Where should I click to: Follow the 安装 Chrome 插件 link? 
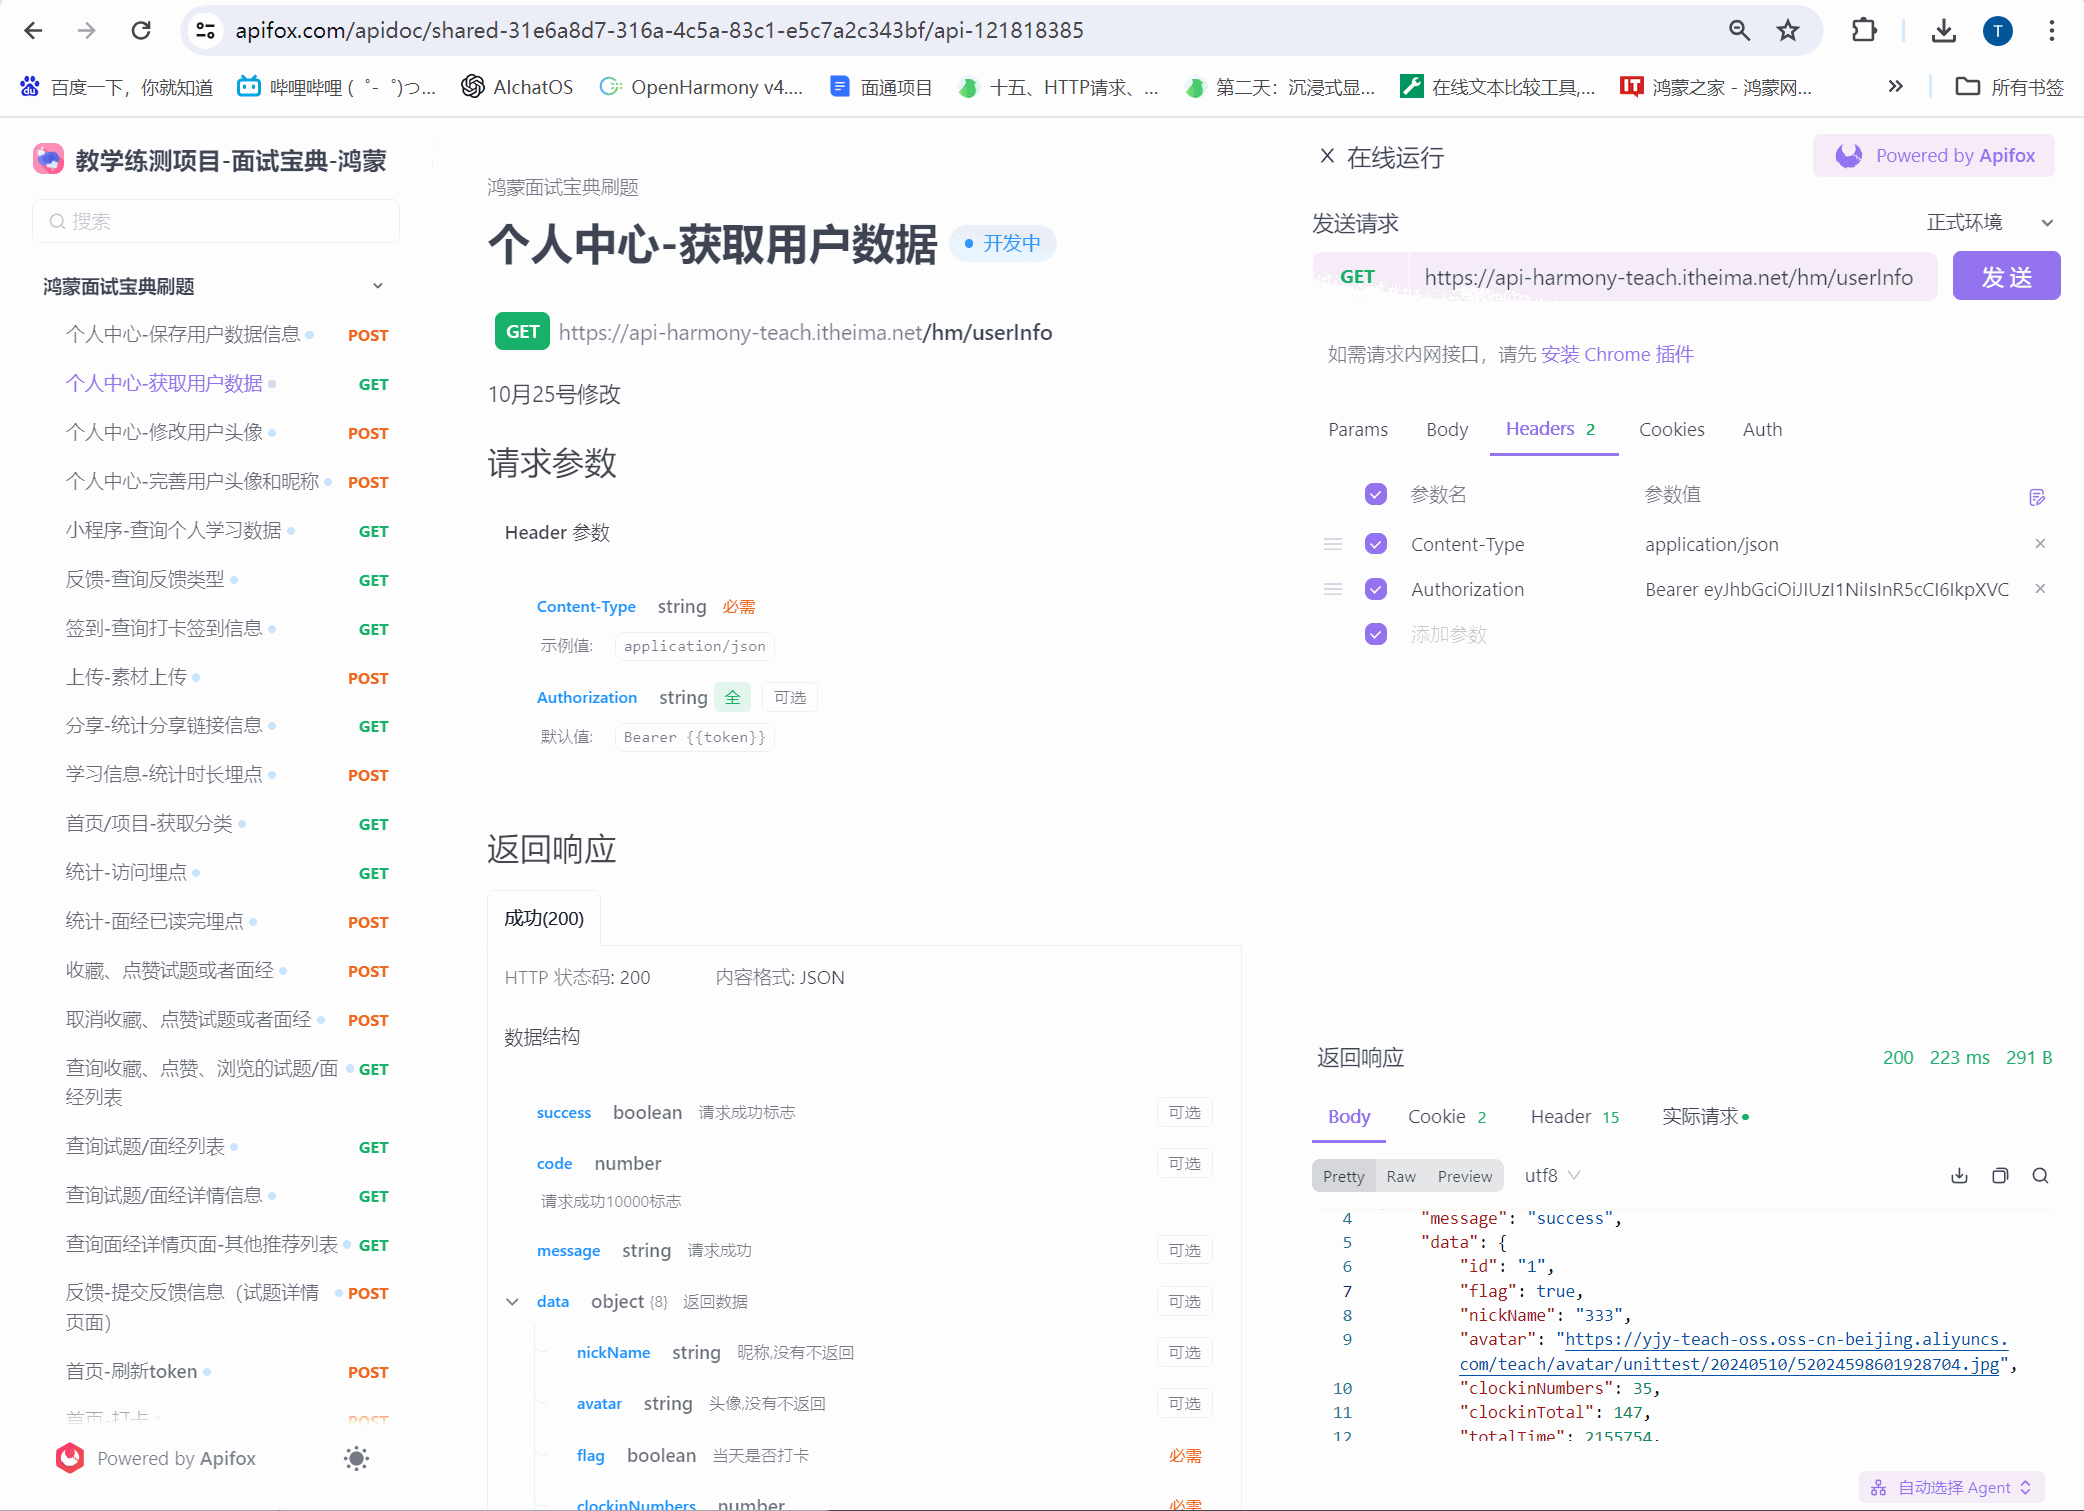pos(1616,355)
